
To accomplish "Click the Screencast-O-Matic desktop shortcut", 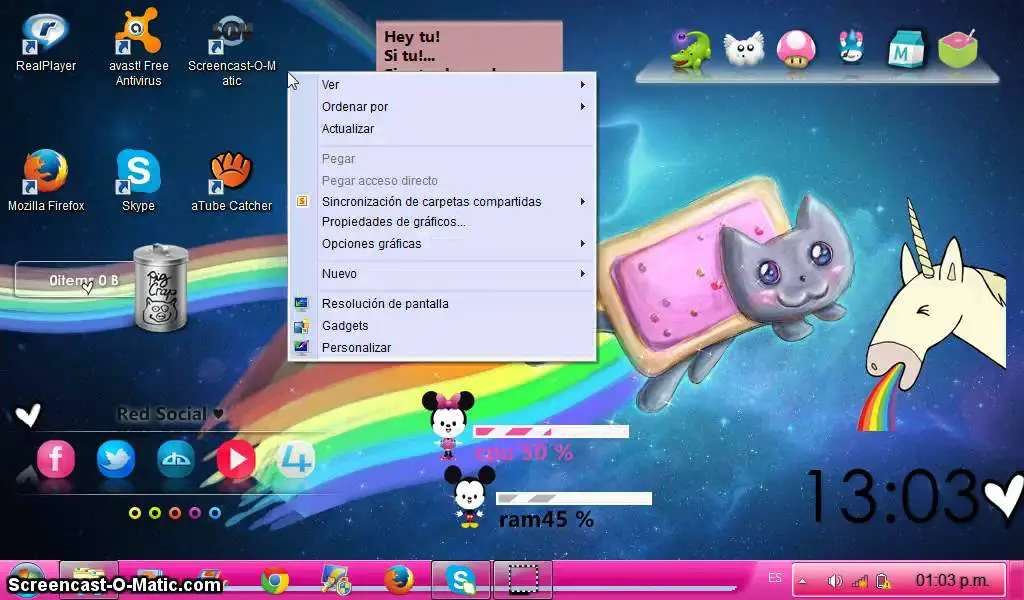I will point(232,51).
